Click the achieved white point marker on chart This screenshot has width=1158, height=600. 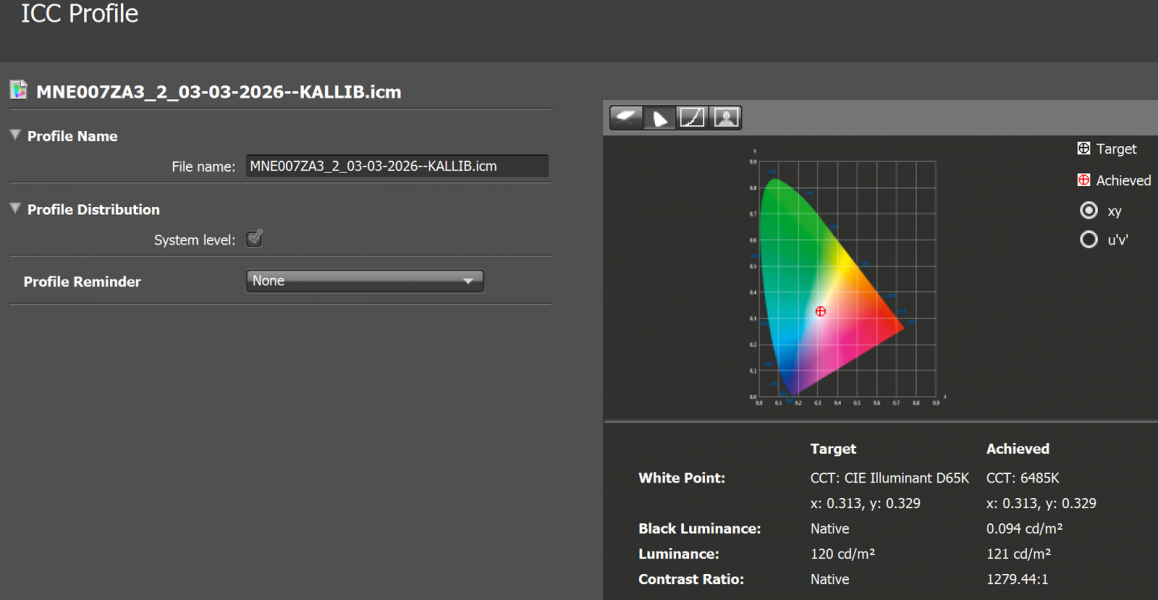(821, 312)
